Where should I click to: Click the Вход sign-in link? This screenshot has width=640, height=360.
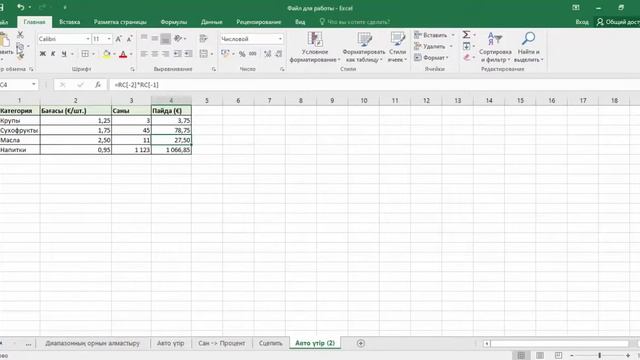click(x=582, y=22)
